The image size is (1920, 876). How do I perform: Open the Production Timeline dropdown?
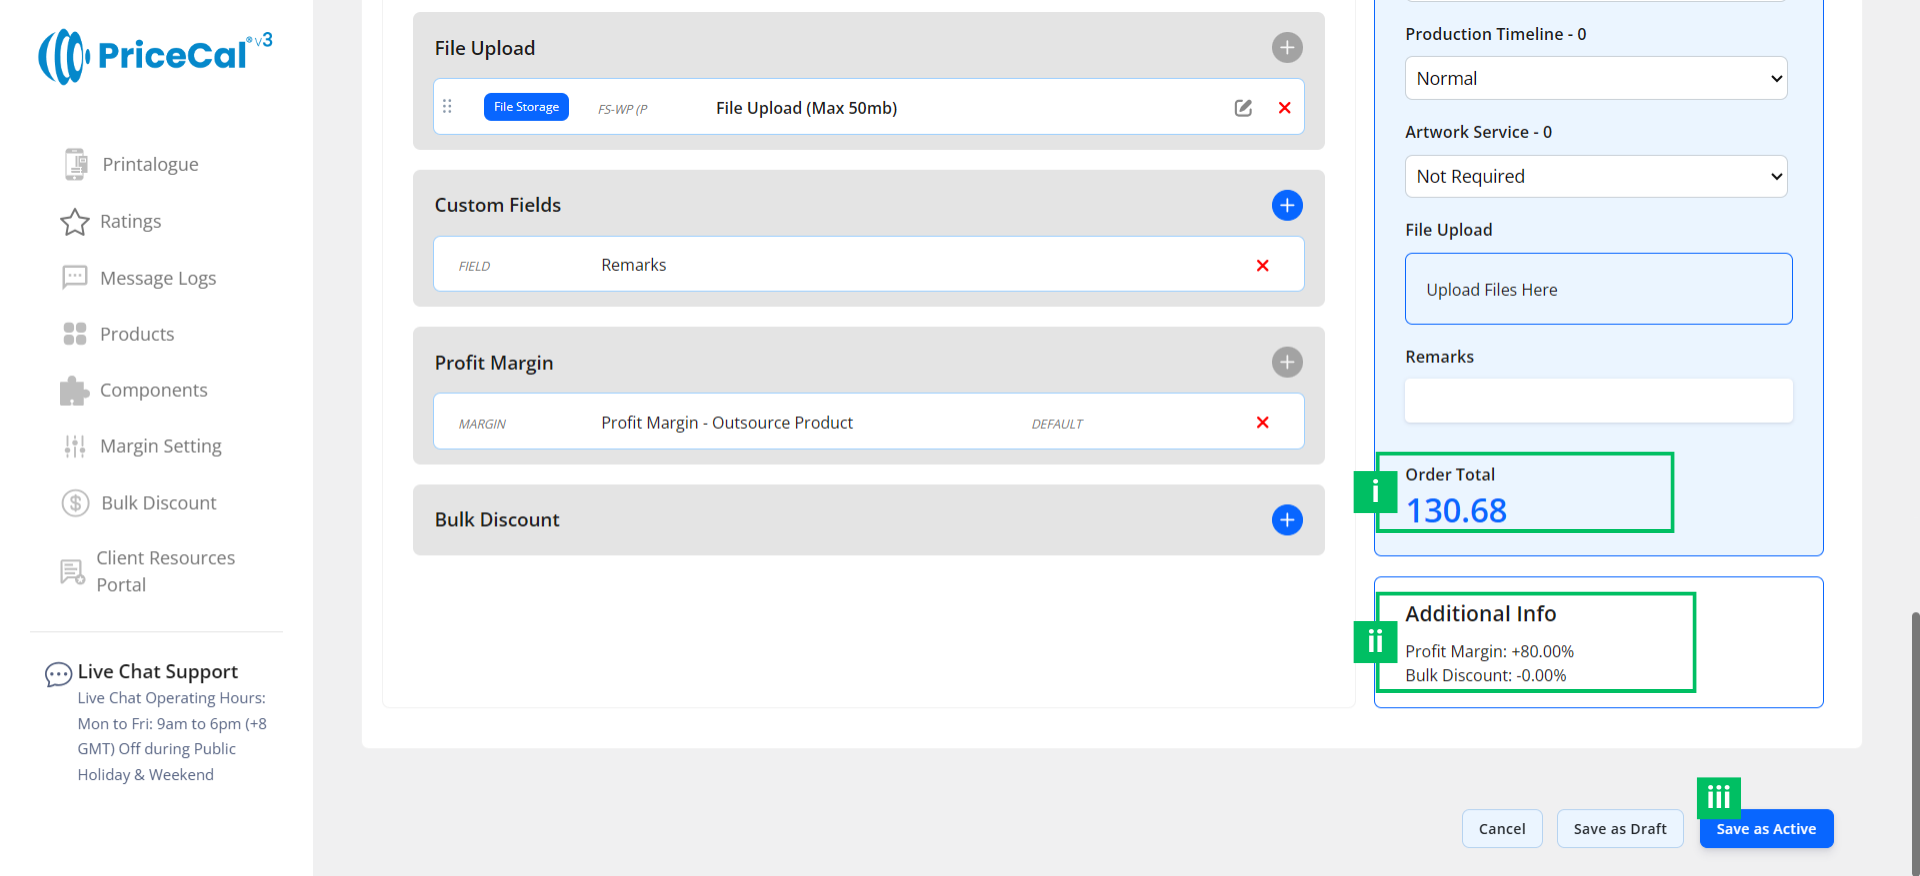pyautogui.click(x=1595, y=78)
